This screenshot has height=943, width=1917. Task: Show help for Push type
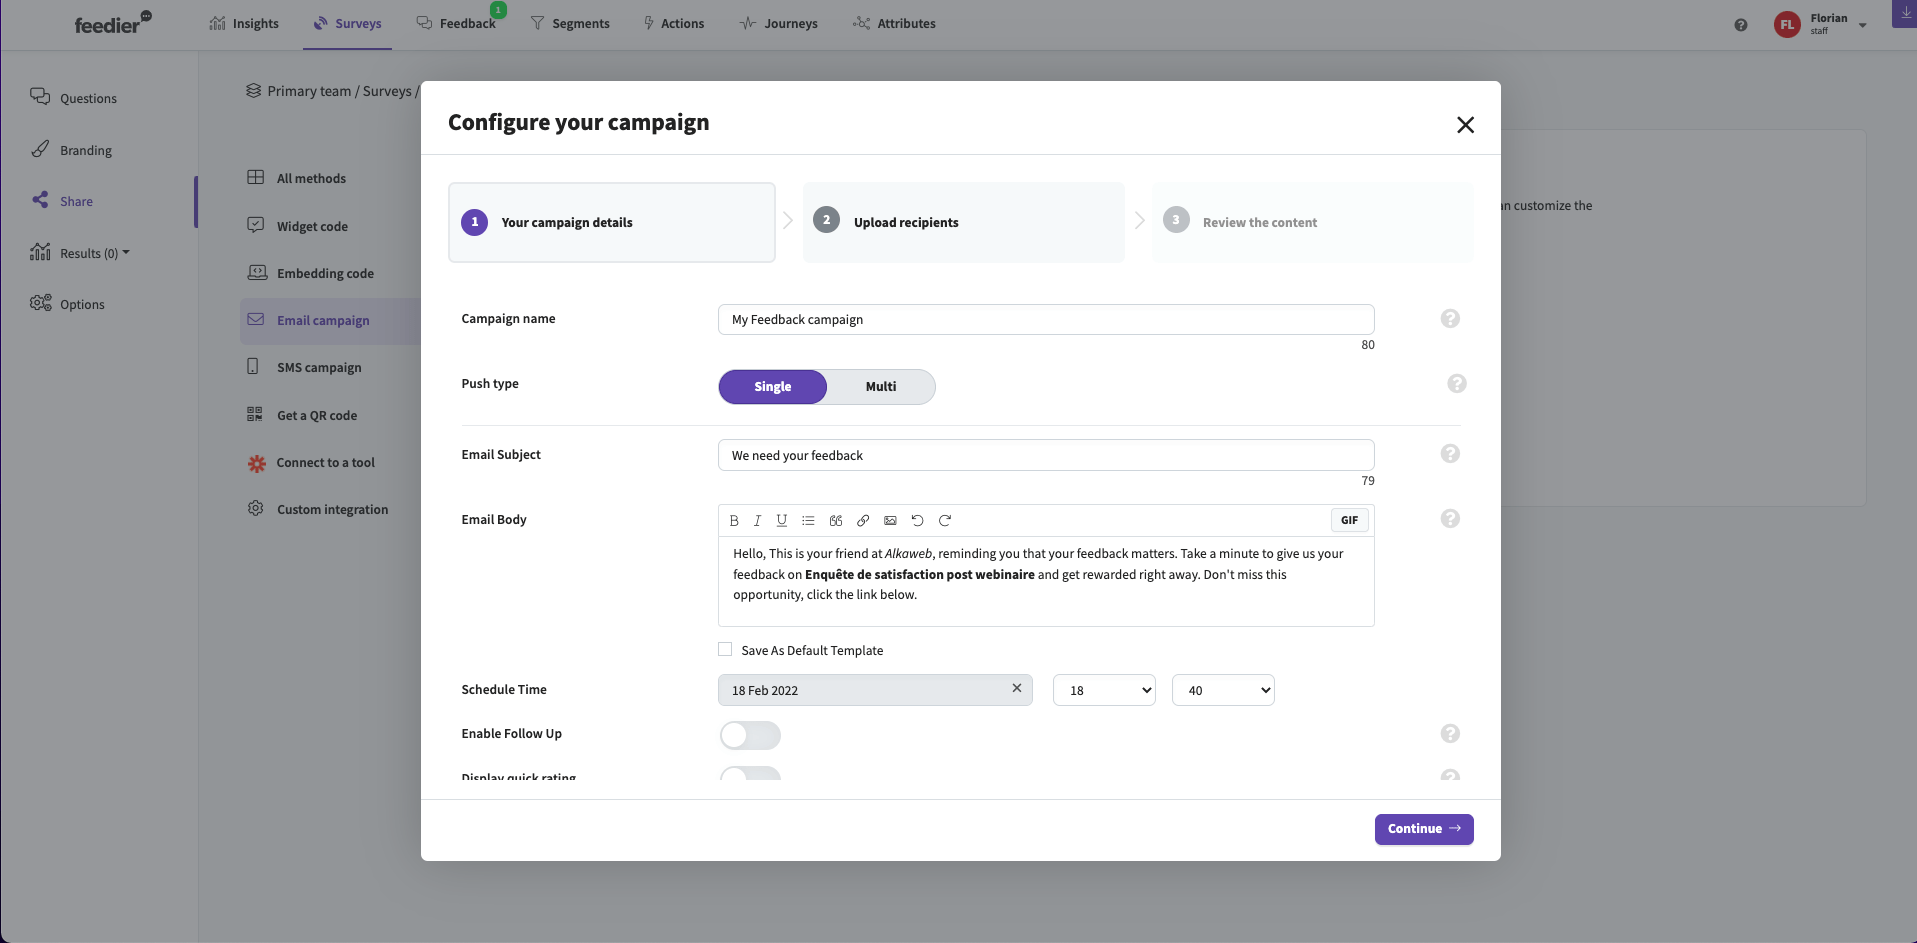[x=1457, y=383]
